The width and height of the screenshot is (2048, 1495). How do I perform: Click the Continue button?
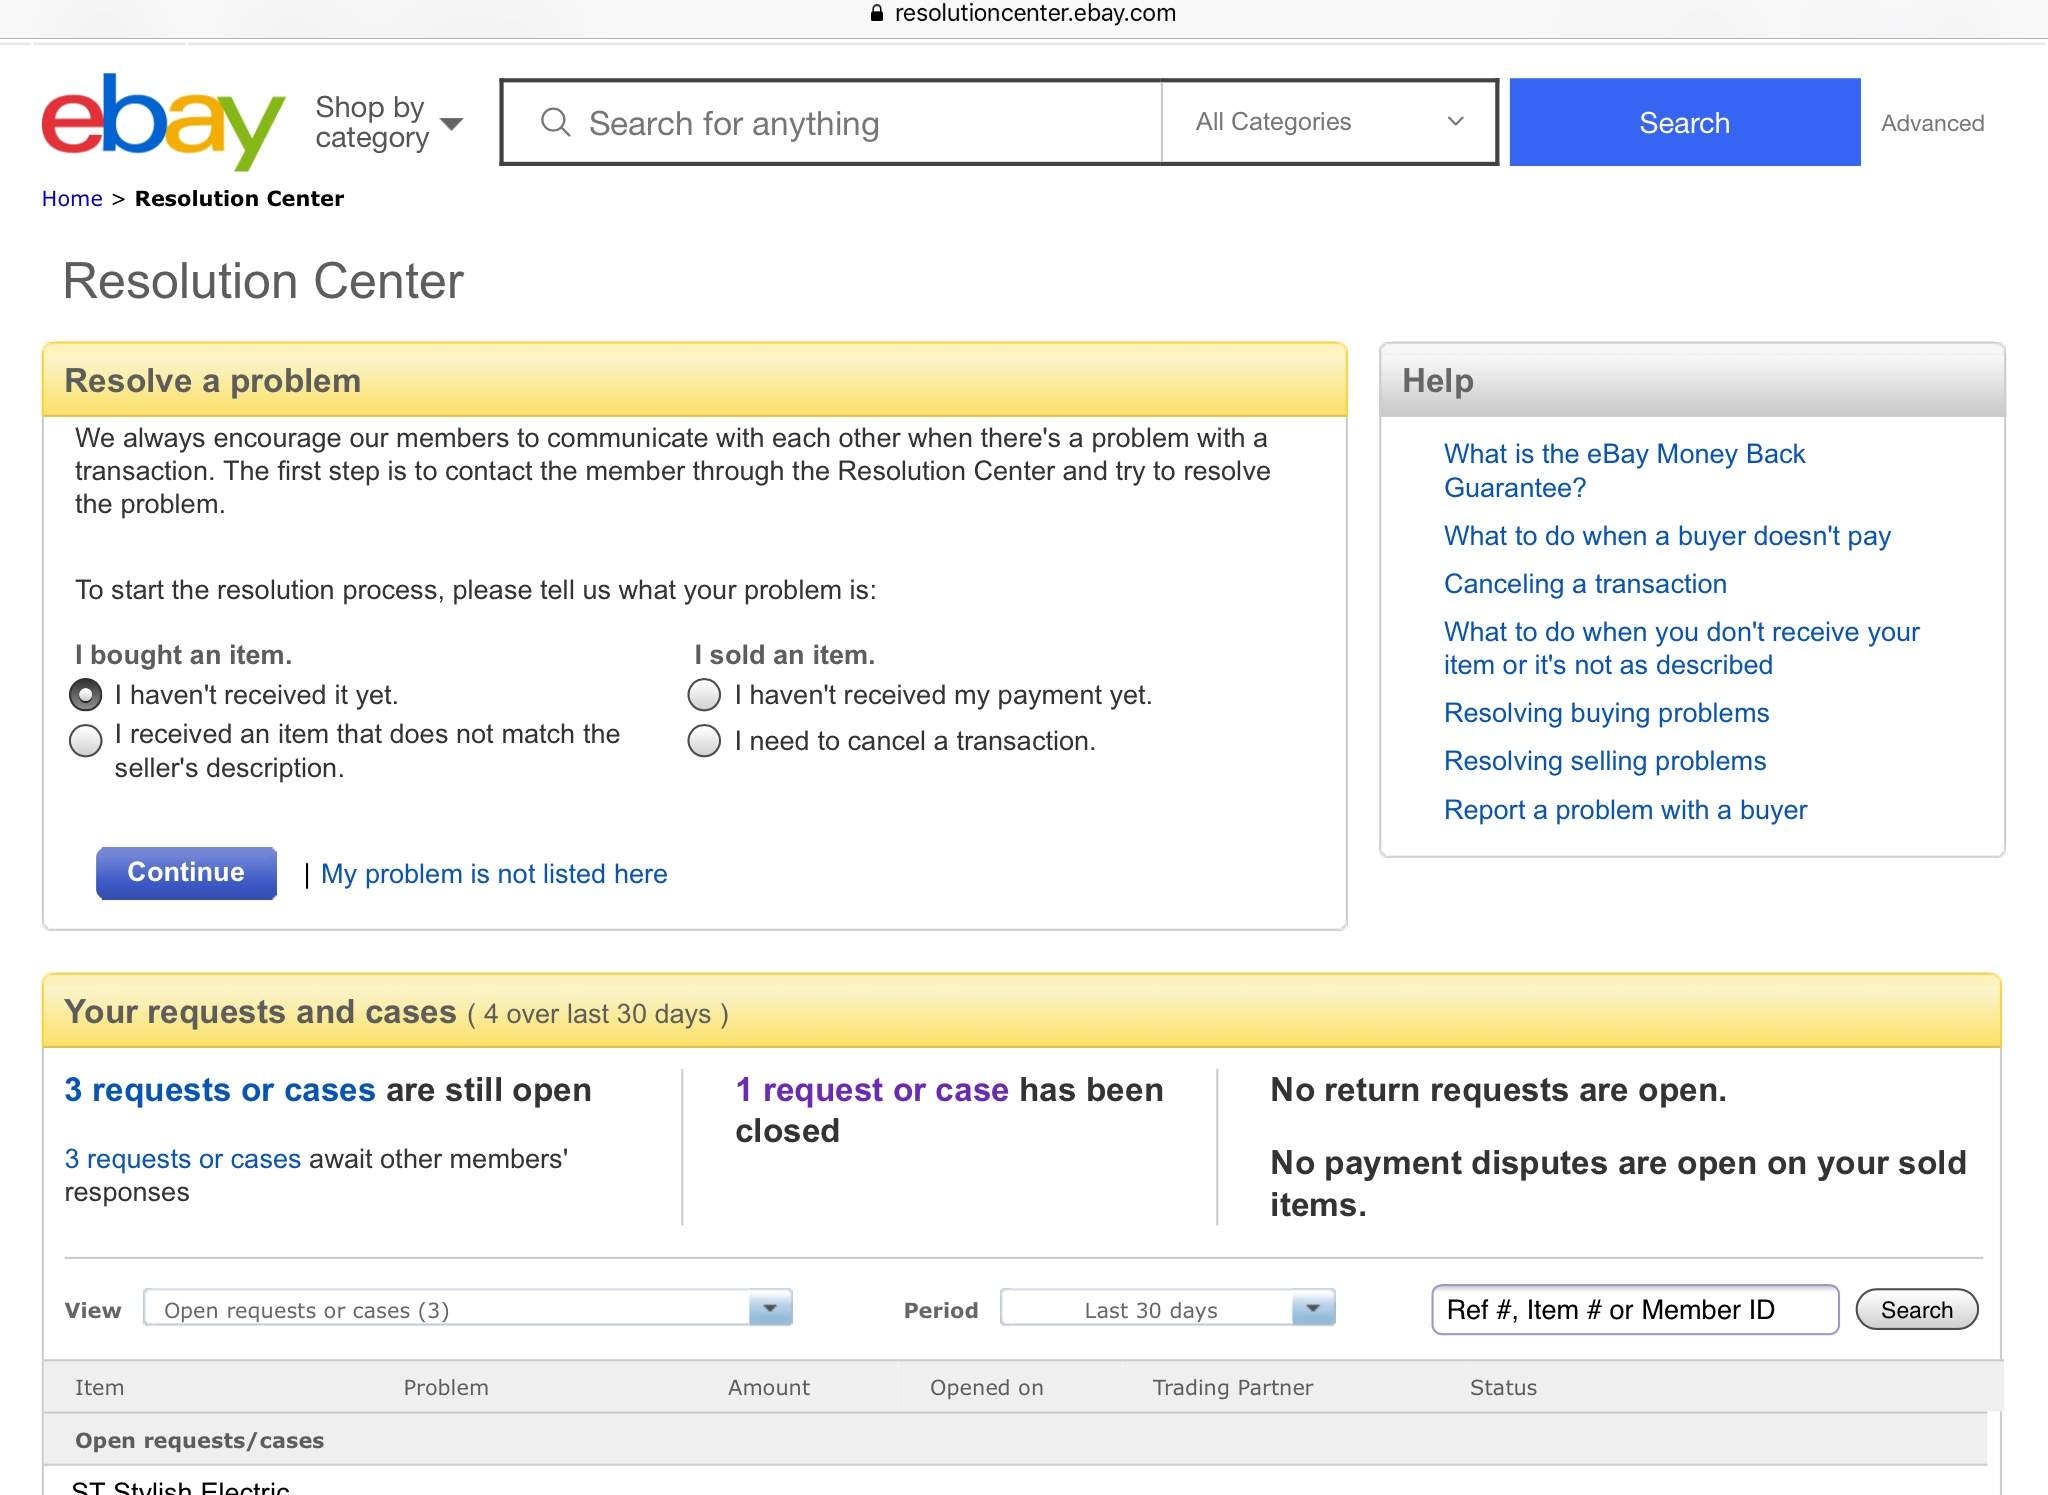coord(186,872)
